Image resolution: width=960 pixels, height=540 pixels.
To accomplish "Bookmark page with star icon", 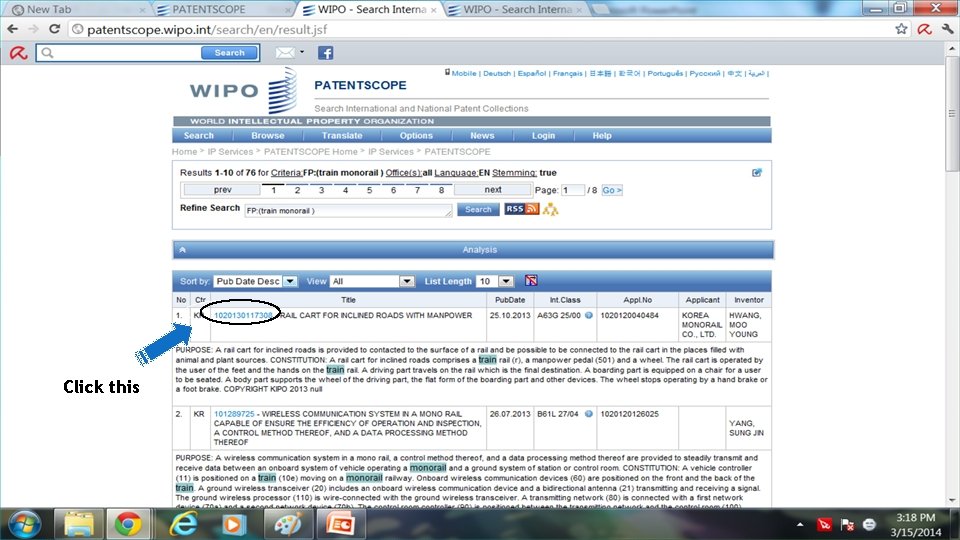I will click(x=901, y=29).
